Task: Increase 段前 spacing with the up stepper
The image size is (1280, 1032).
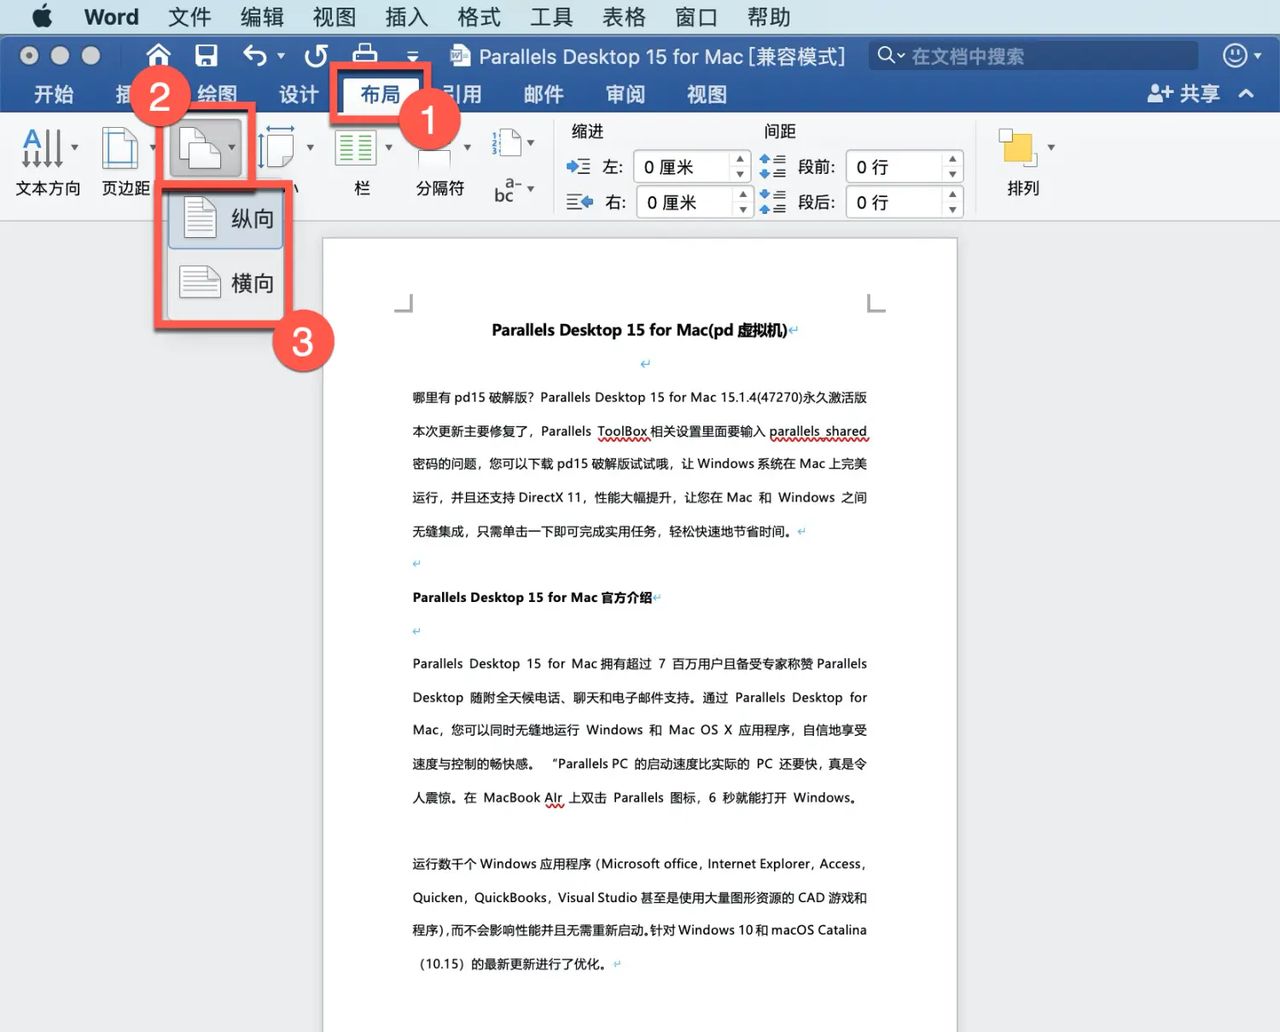Action: click(x=952, y=160)
